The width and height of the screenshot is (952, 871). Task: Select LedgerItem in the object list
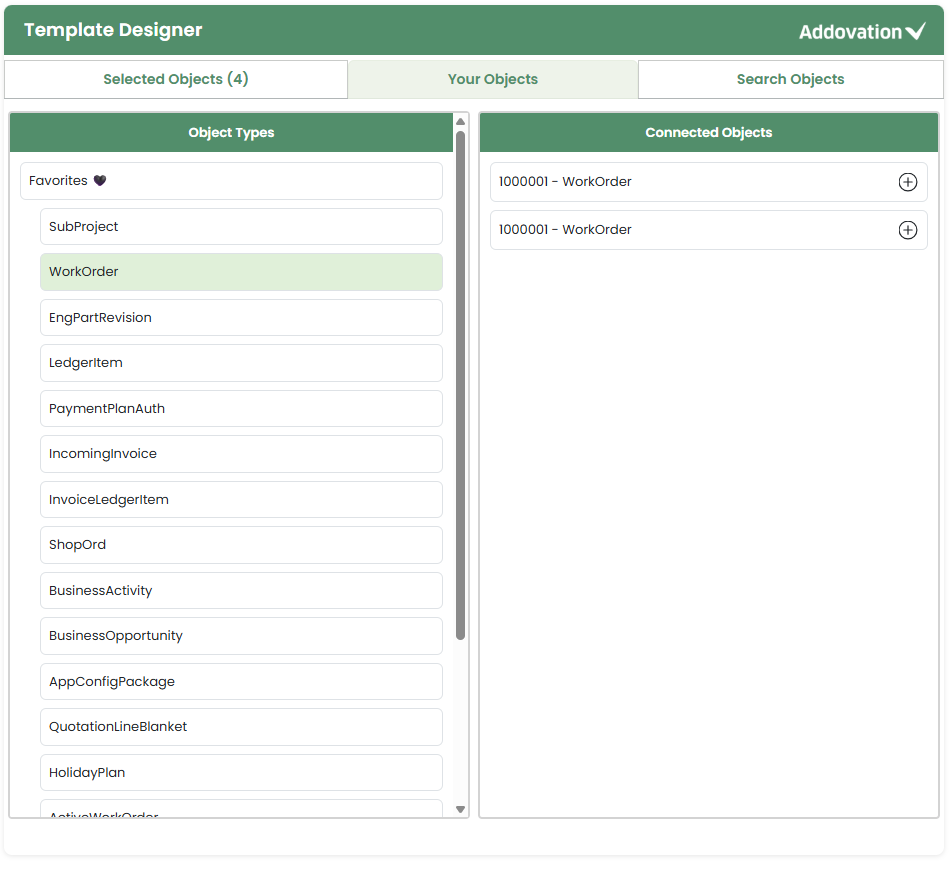coord(241,363)
